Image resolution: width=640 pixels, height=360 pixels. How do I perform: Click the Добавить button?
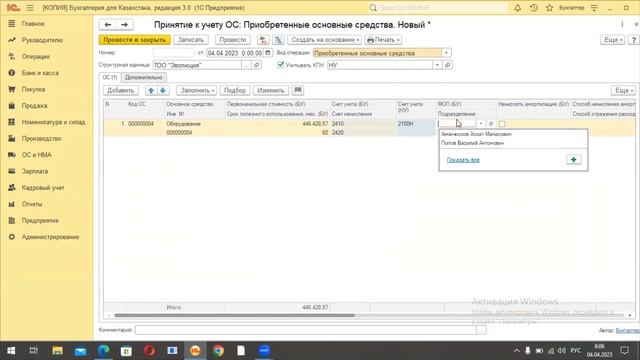coord(121,90)
